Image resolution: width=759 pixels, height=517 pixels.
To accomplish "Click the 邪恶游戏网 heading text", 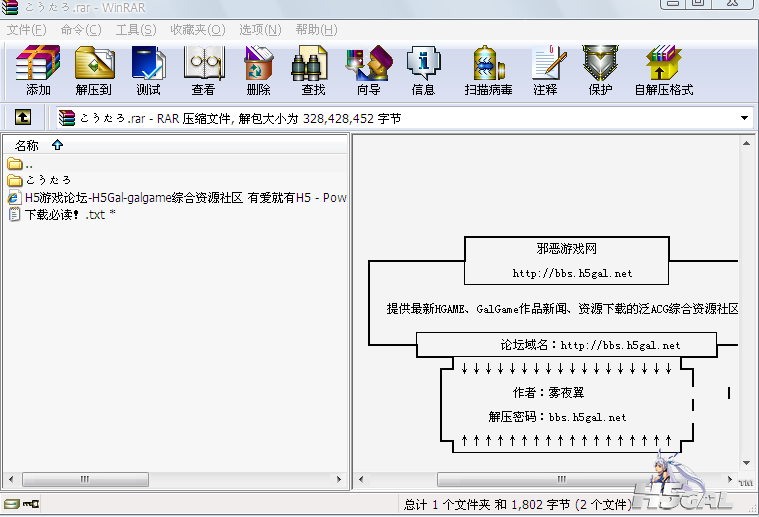I will (x=566, y=249).
